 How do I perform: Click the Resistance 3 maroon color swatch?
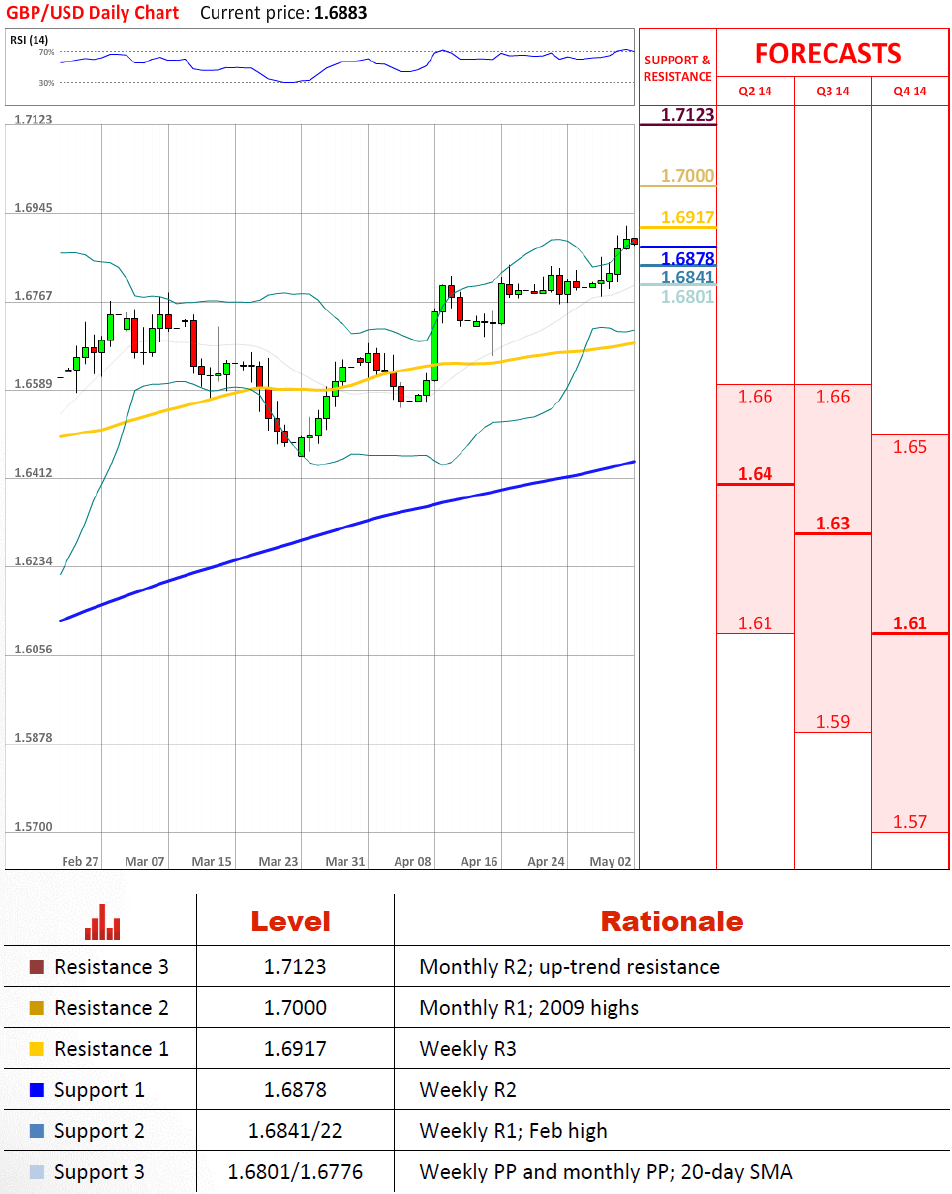click(x=37, y=967)
